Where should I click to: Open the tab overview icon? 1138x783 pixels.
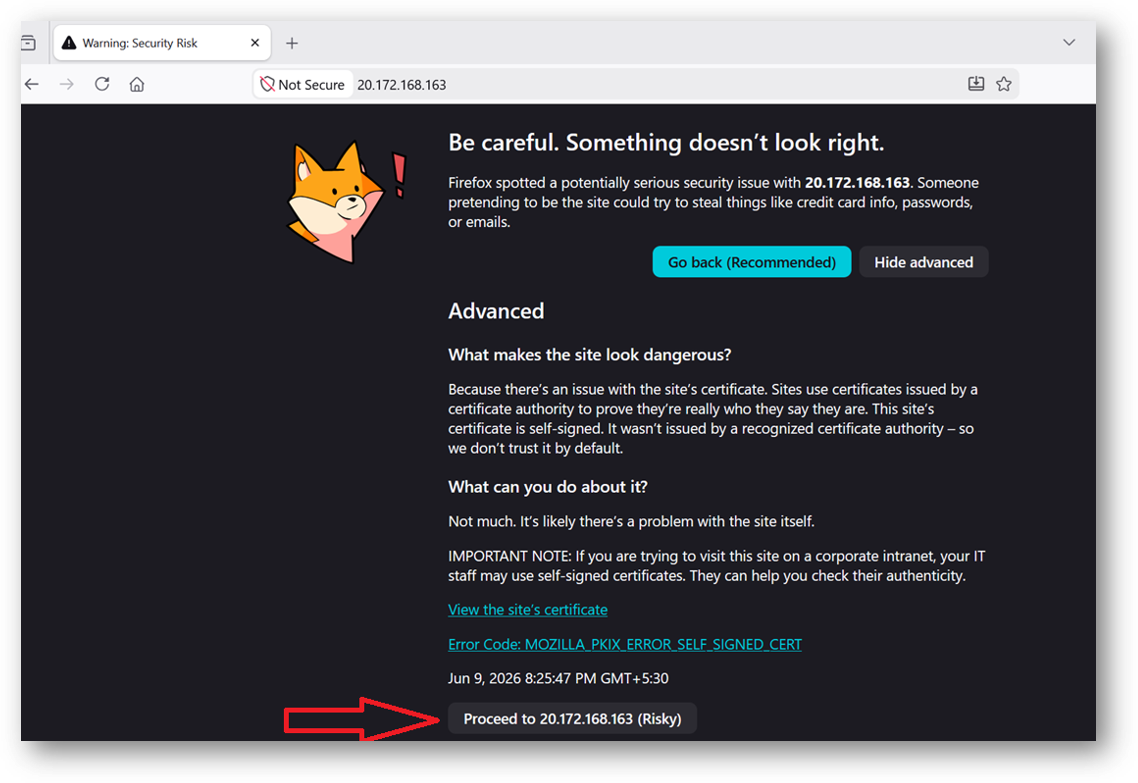pos(28,43)
